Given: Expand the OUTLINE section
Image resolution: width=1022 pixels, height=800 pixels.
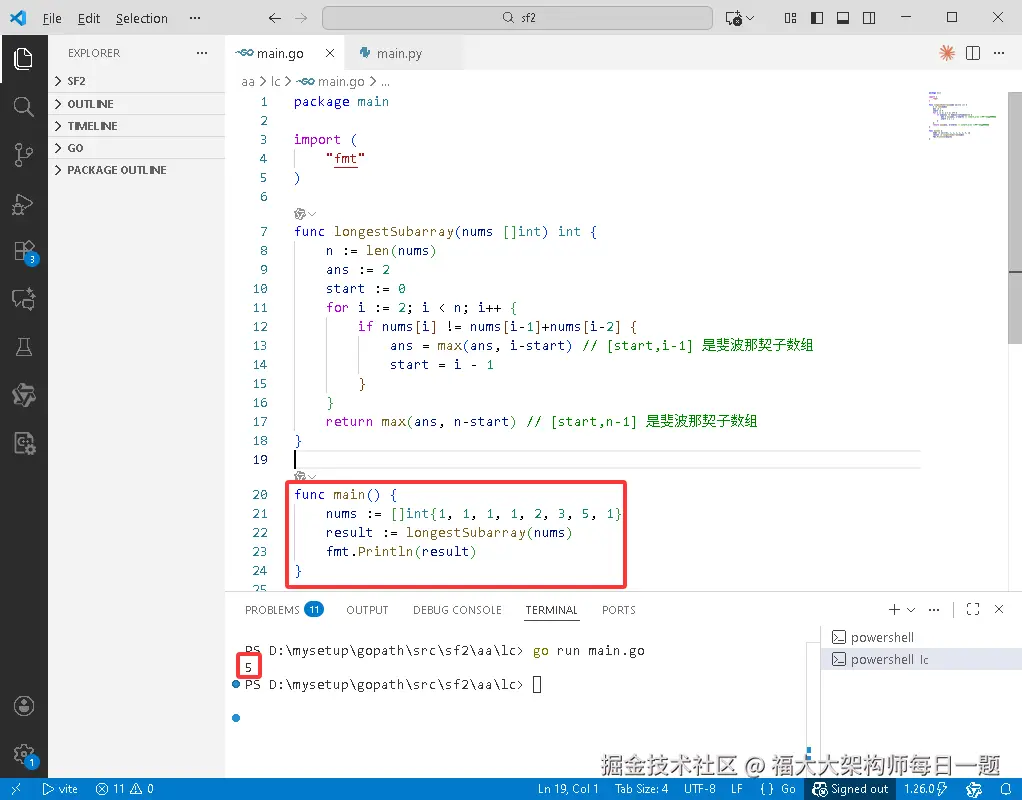Looking at the screenshot, I should click(x=137, y=104).
